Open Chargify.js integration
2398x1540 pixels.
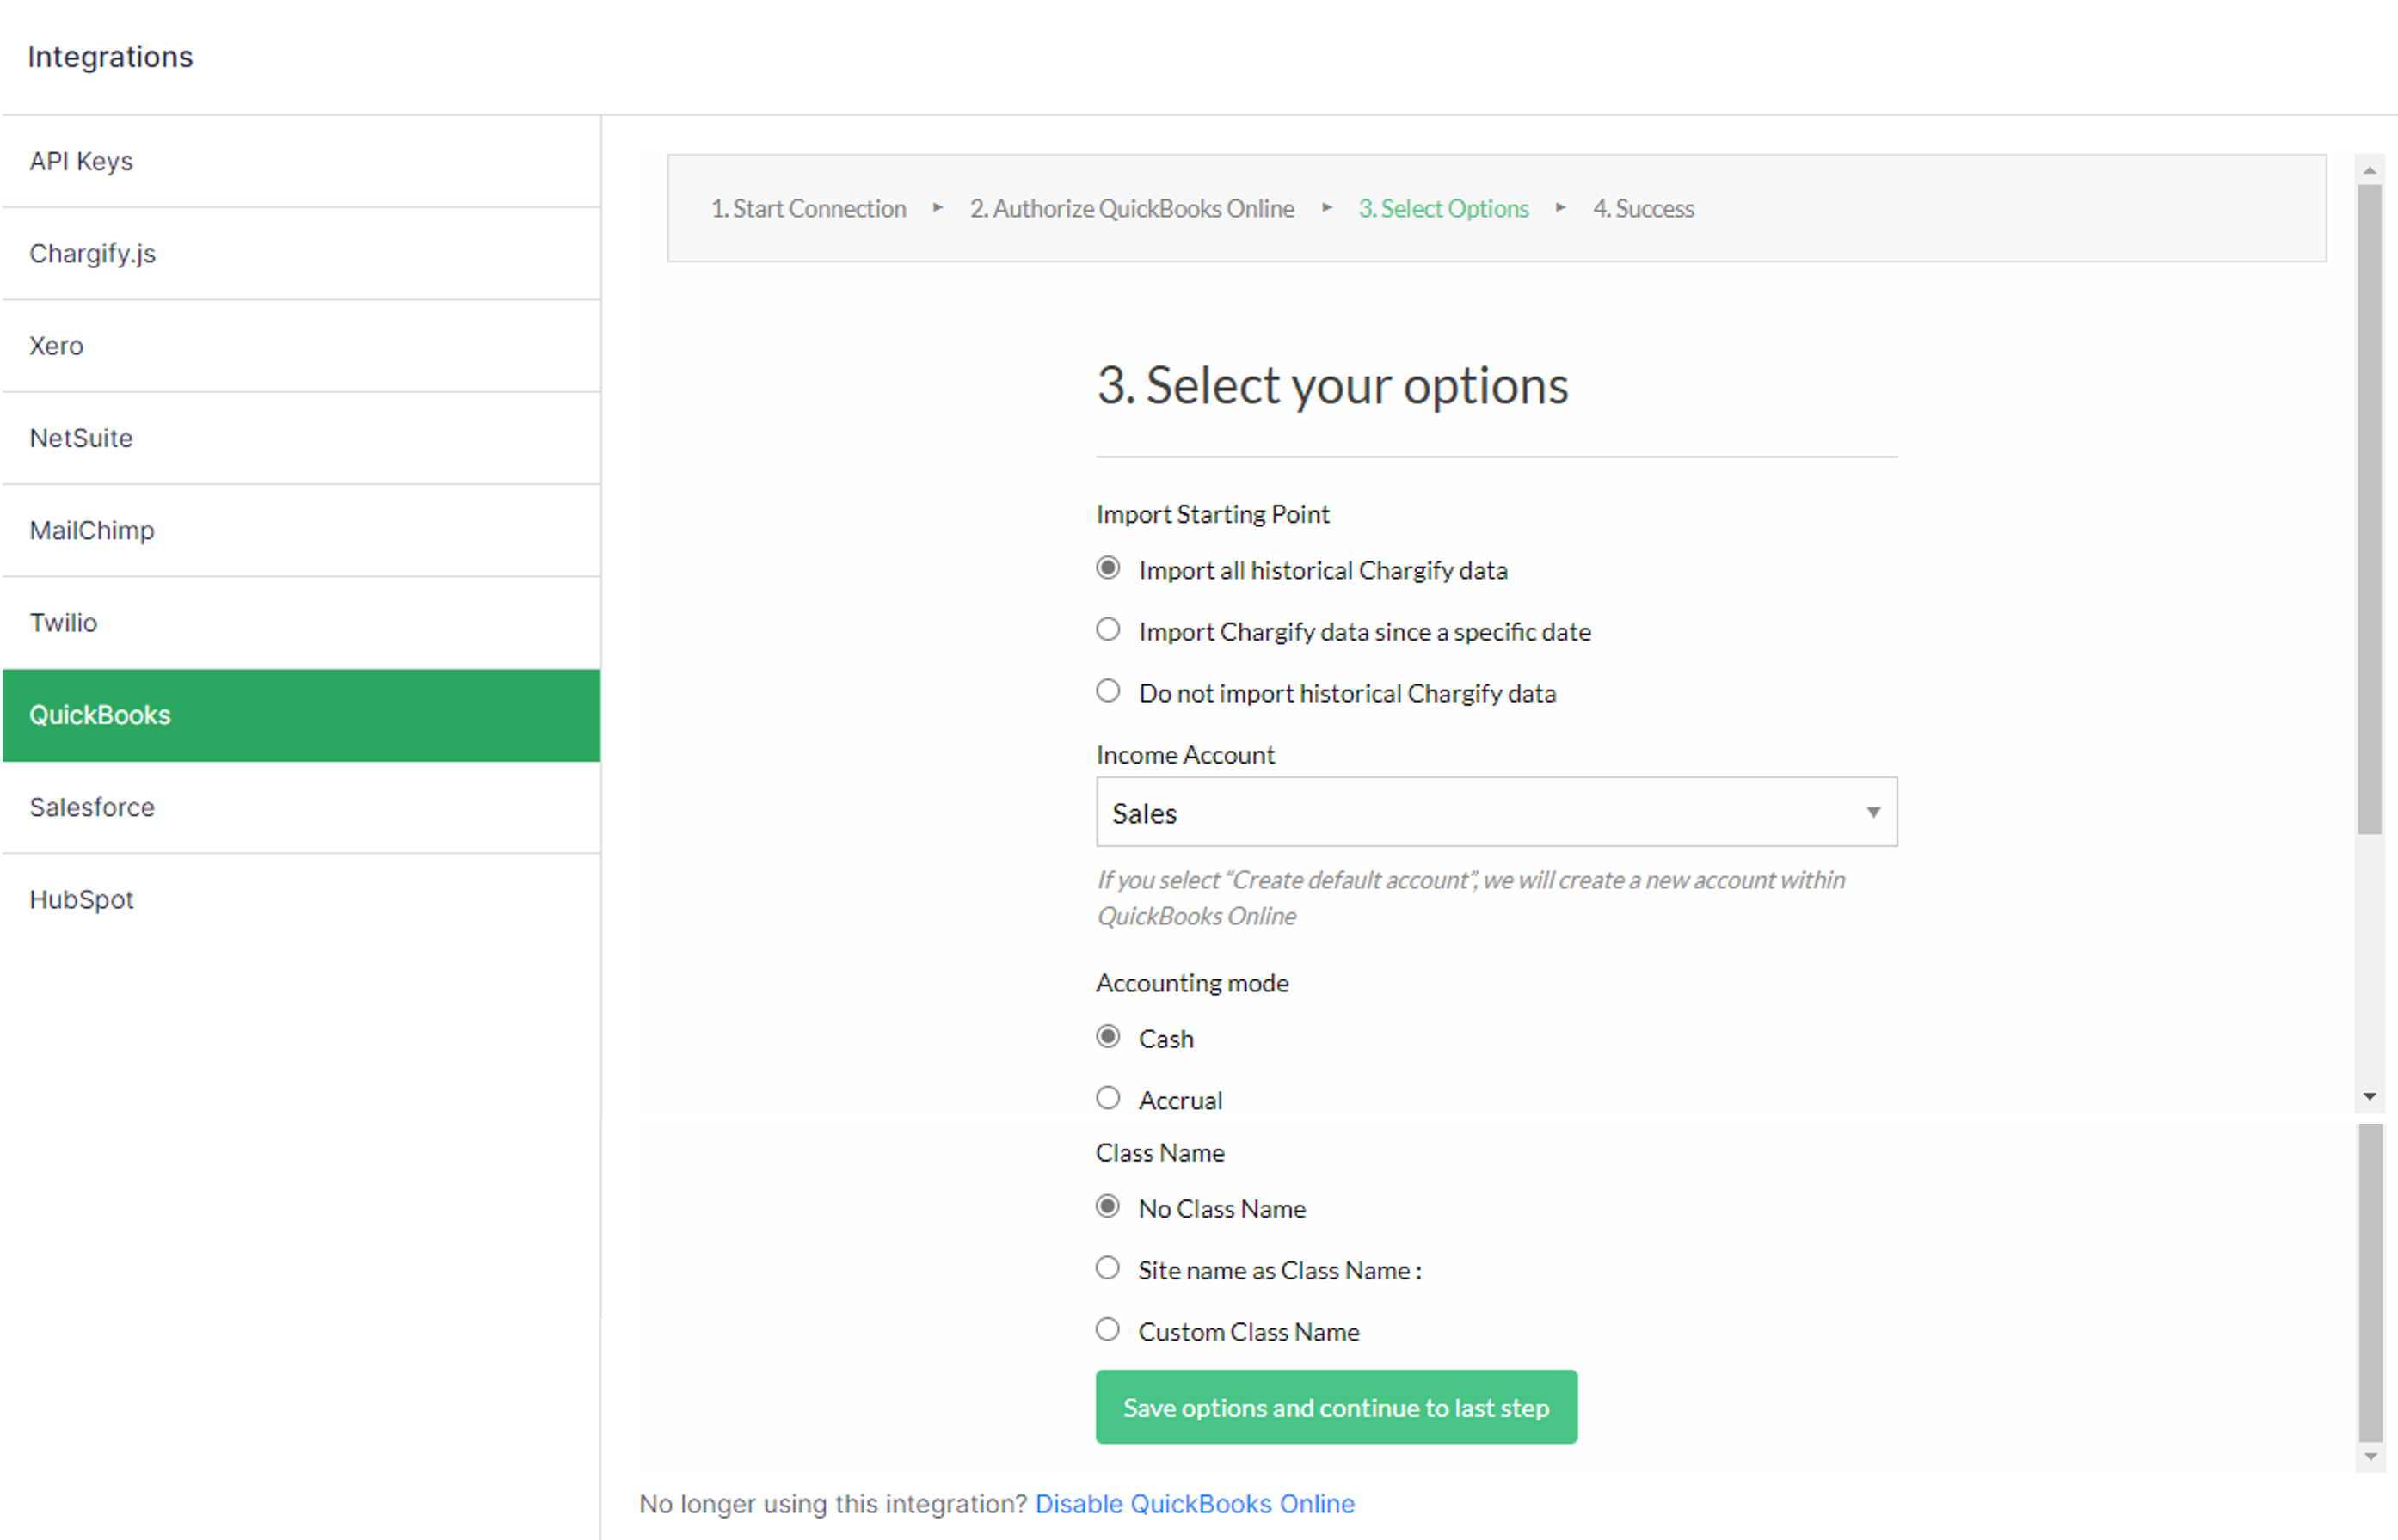pyautogui.click(x=301, y=254)
